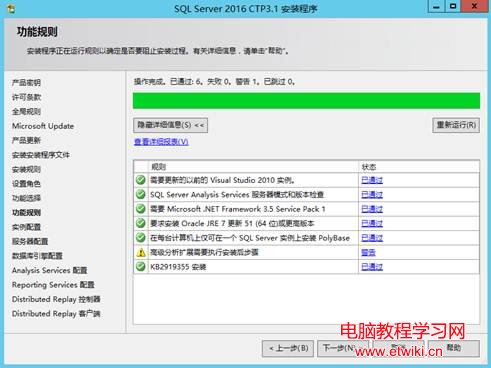Go back with 上一步(B) button

288,348
